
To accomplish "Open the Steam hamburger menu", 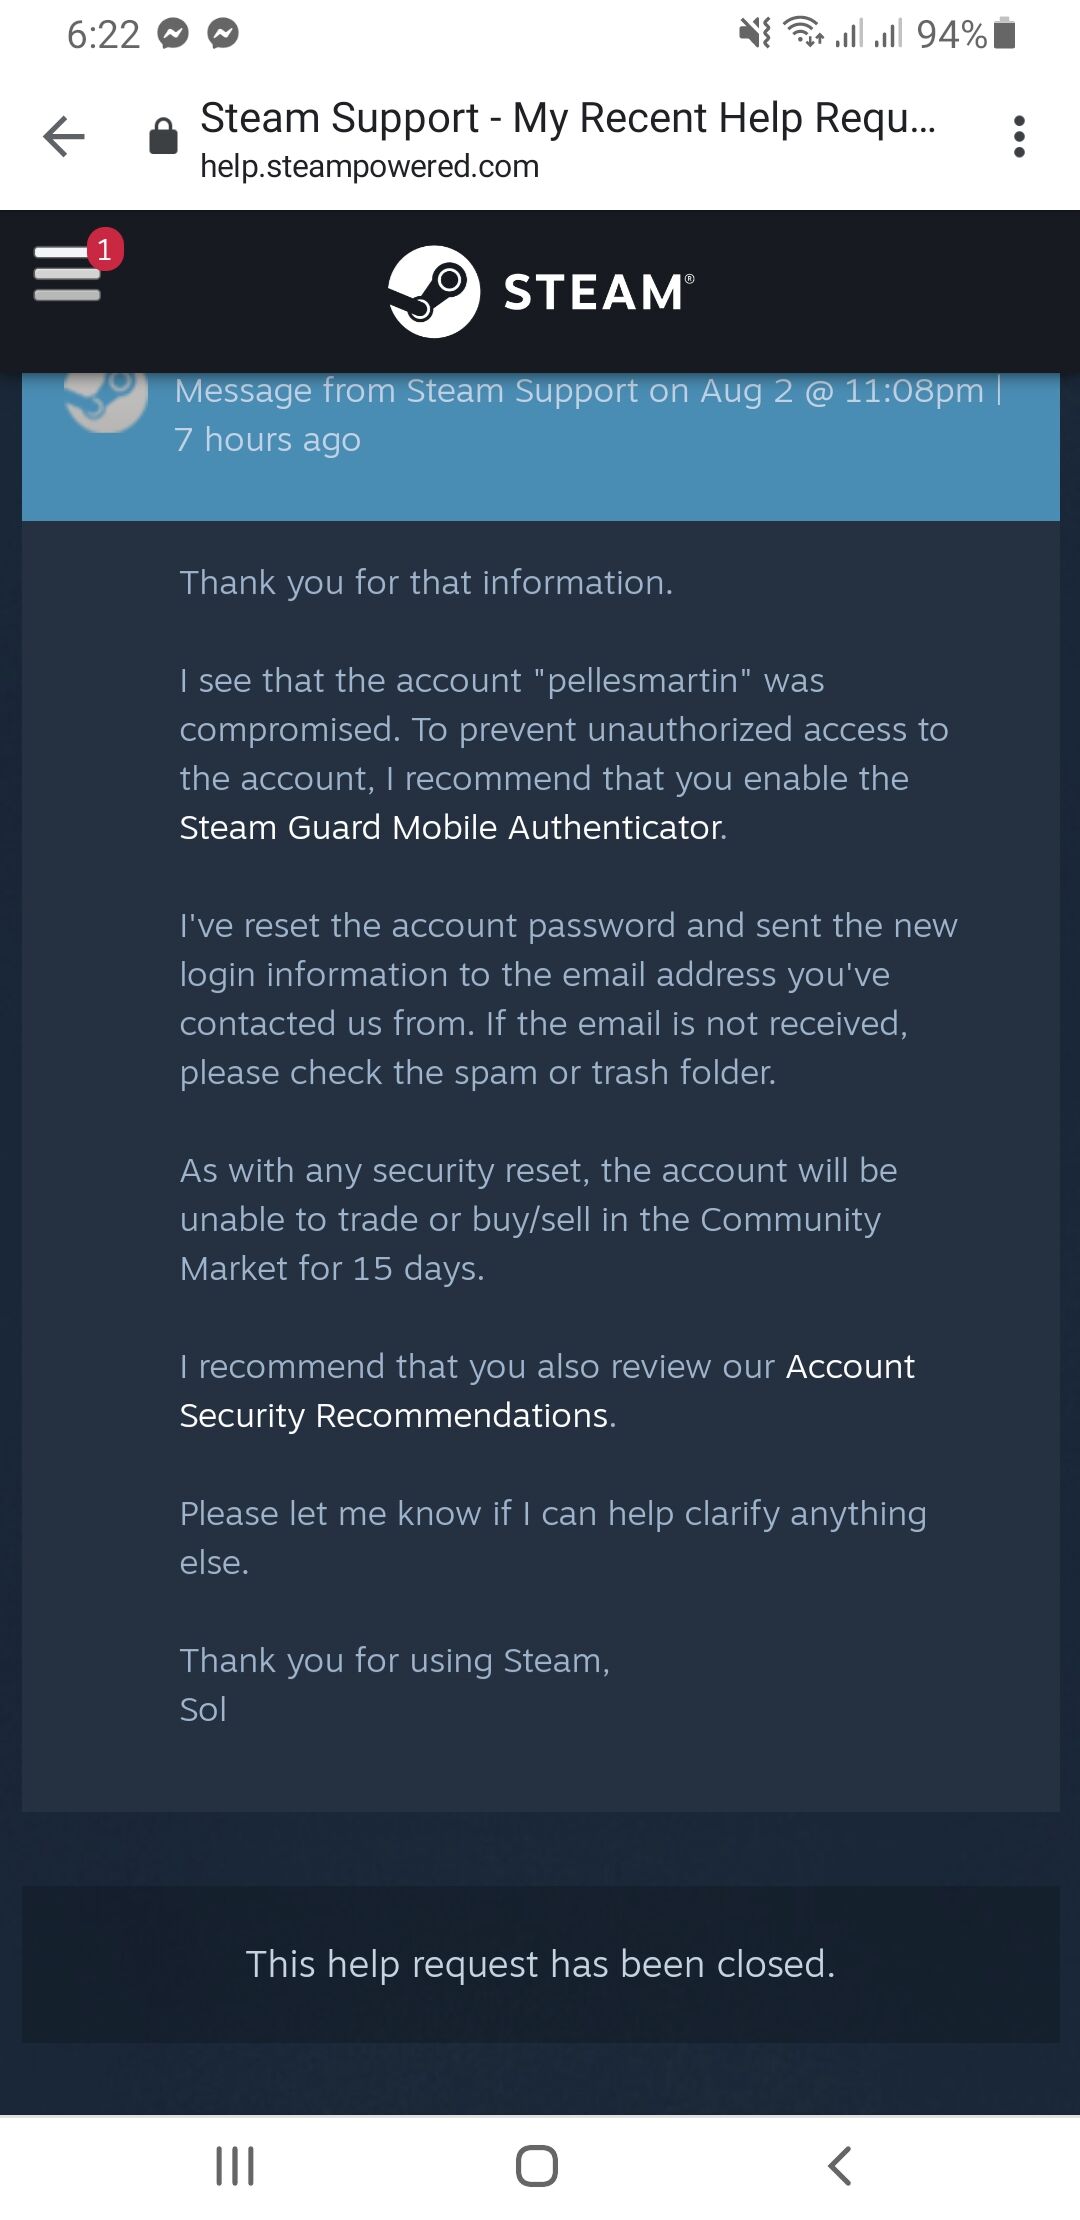I will point(67,273).
